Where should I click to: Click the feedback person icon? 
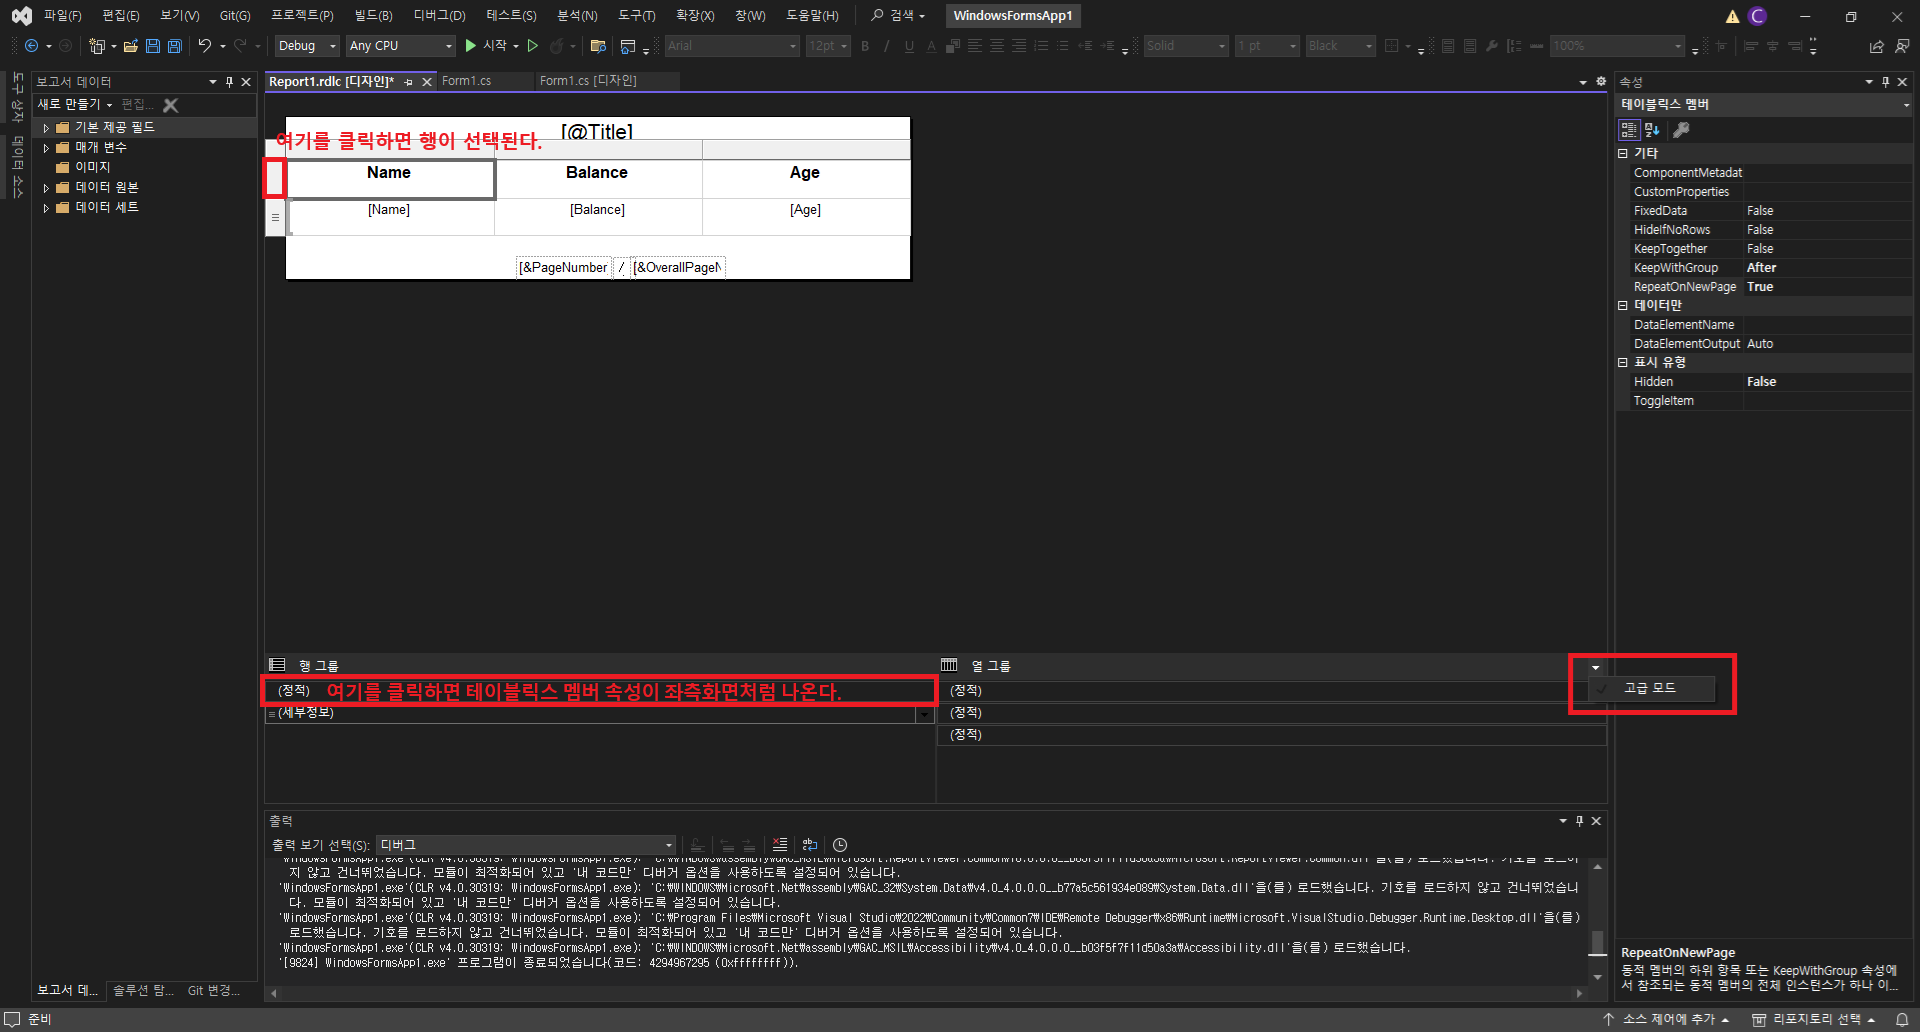[x=1902, y=46]
